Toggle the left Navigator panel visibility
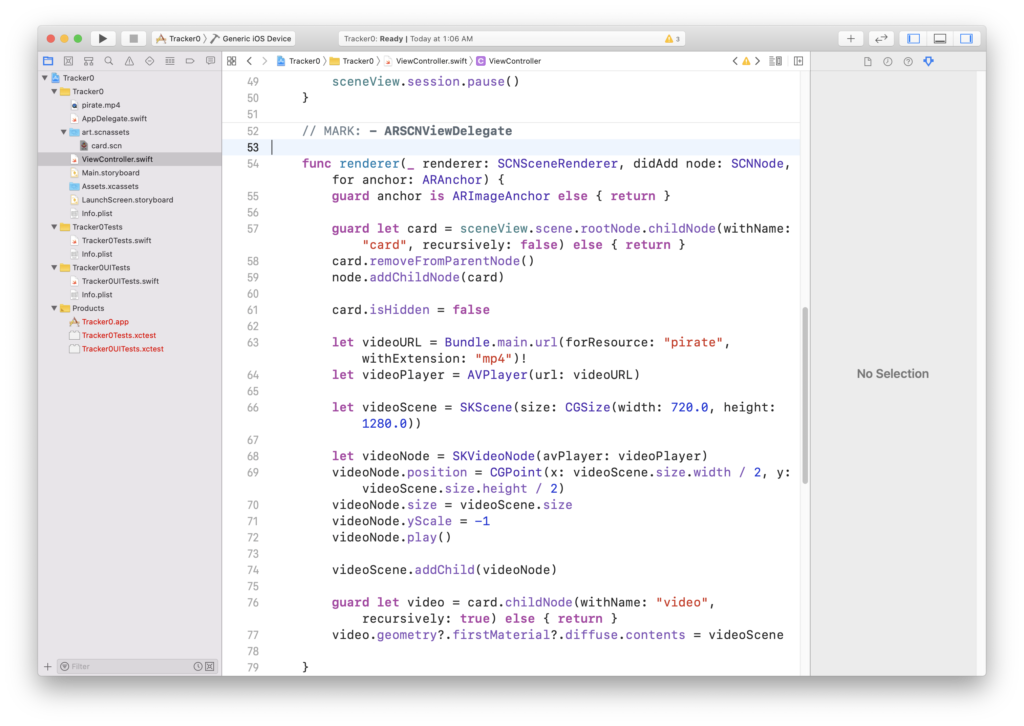The width and height of the screenshot is (1024, 726). pyautogui.click(x=913, y=38)
